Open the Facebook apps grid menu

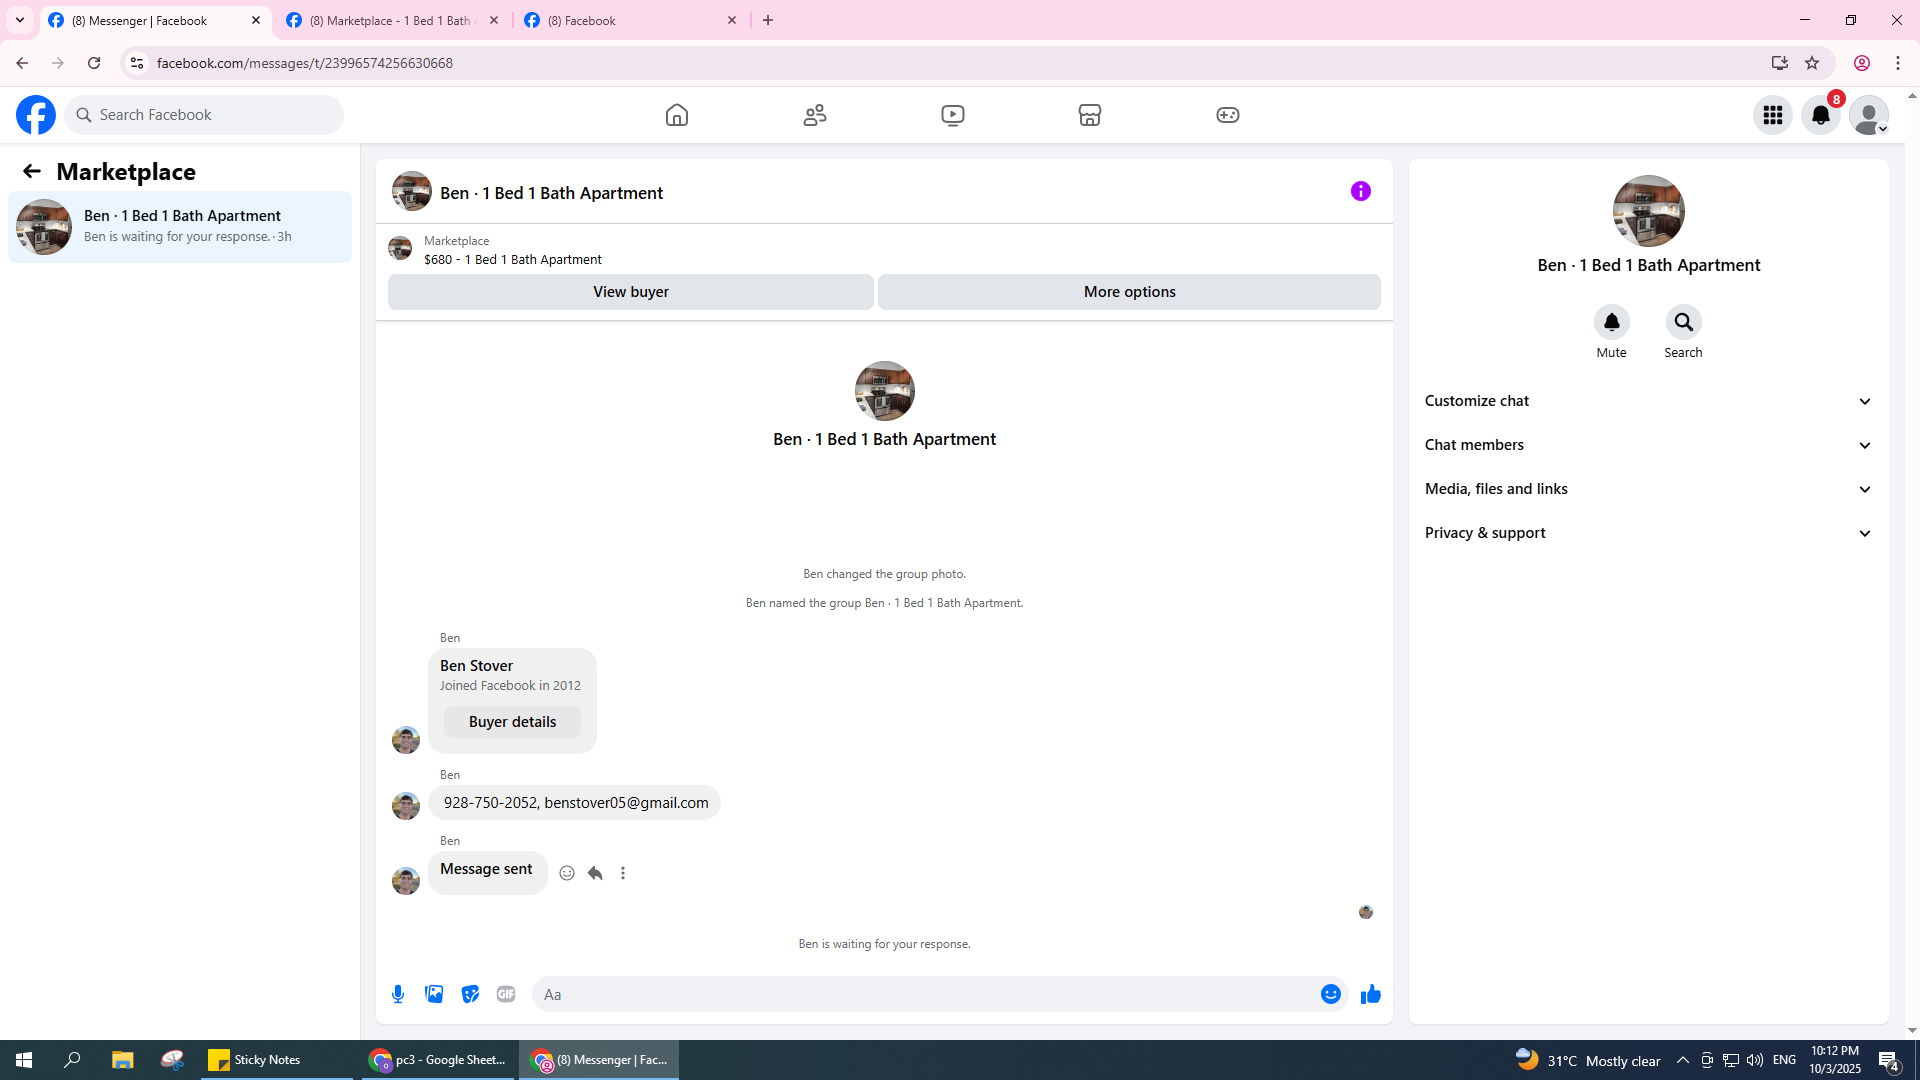pyautogui.click(x=1773, y=115)
